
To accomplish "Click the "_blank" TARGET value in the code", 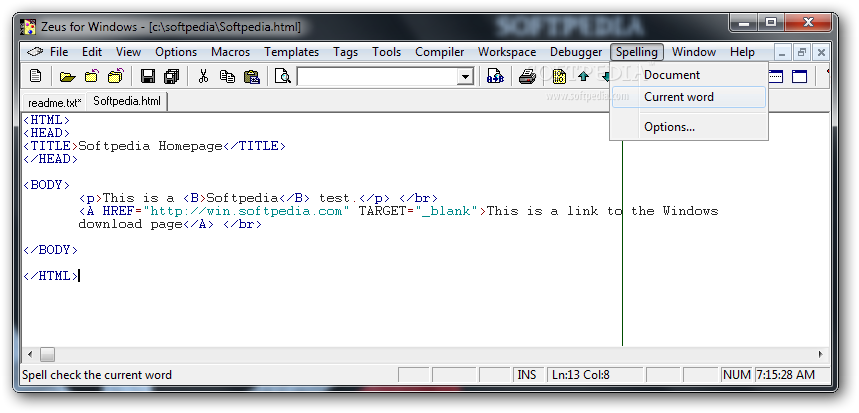I will (446, 211).
